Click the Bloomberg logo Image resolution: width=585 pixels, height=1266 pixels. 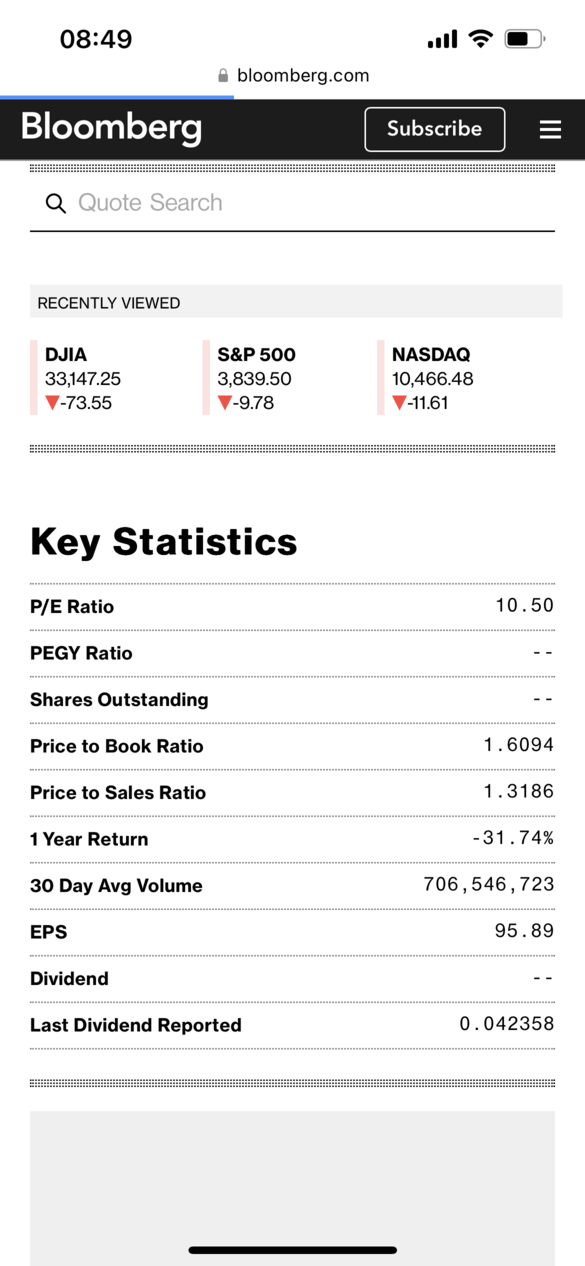click(x=111, y=128)
